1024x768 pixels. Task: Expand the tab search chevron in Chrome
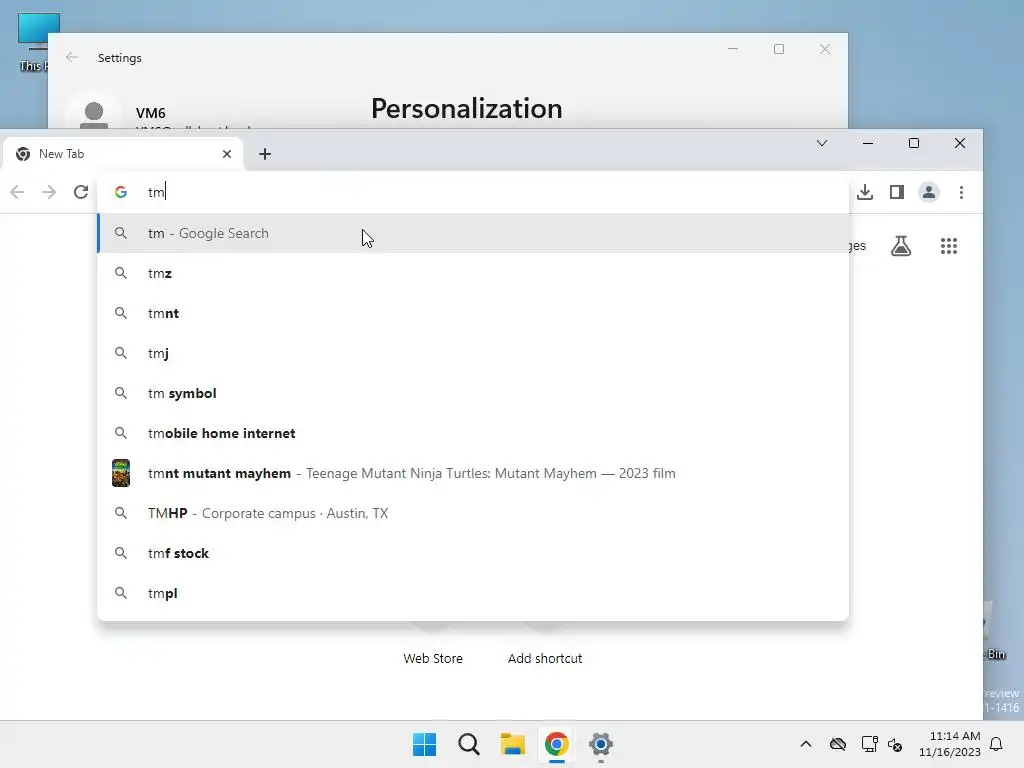822,143
